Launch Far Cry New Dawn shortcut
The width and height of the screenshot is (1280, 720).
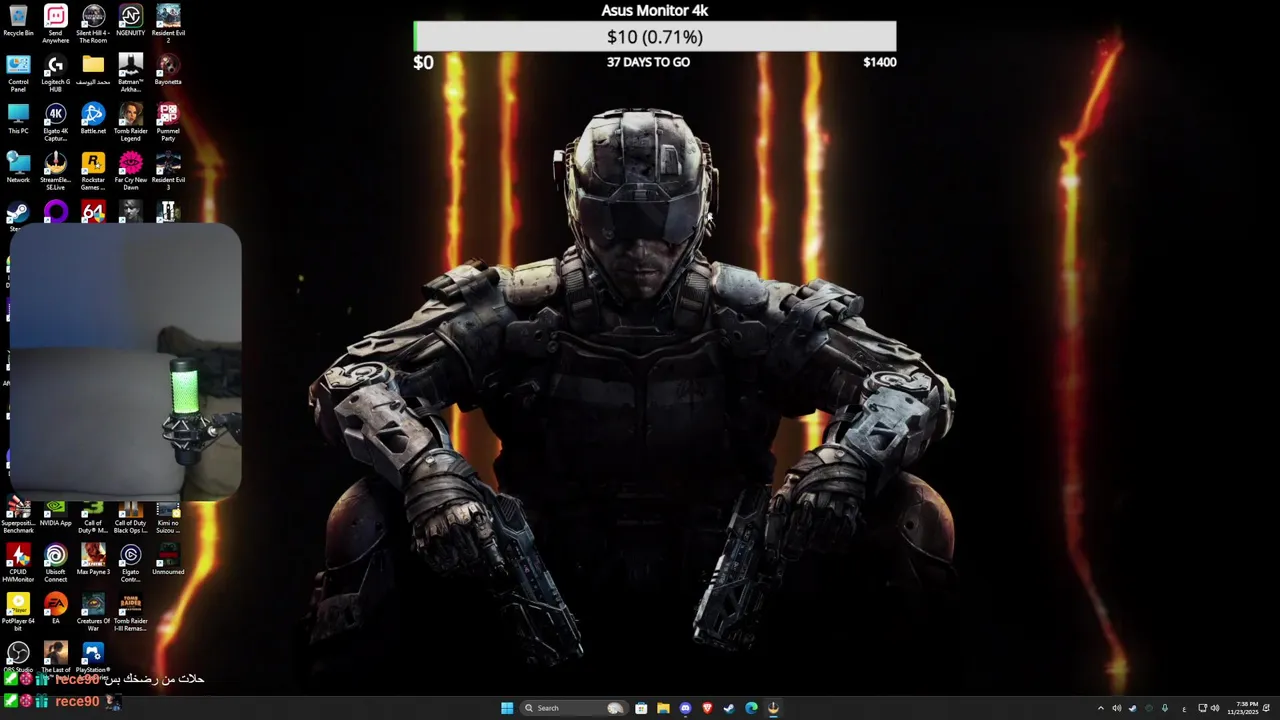[x=130, y=171]
